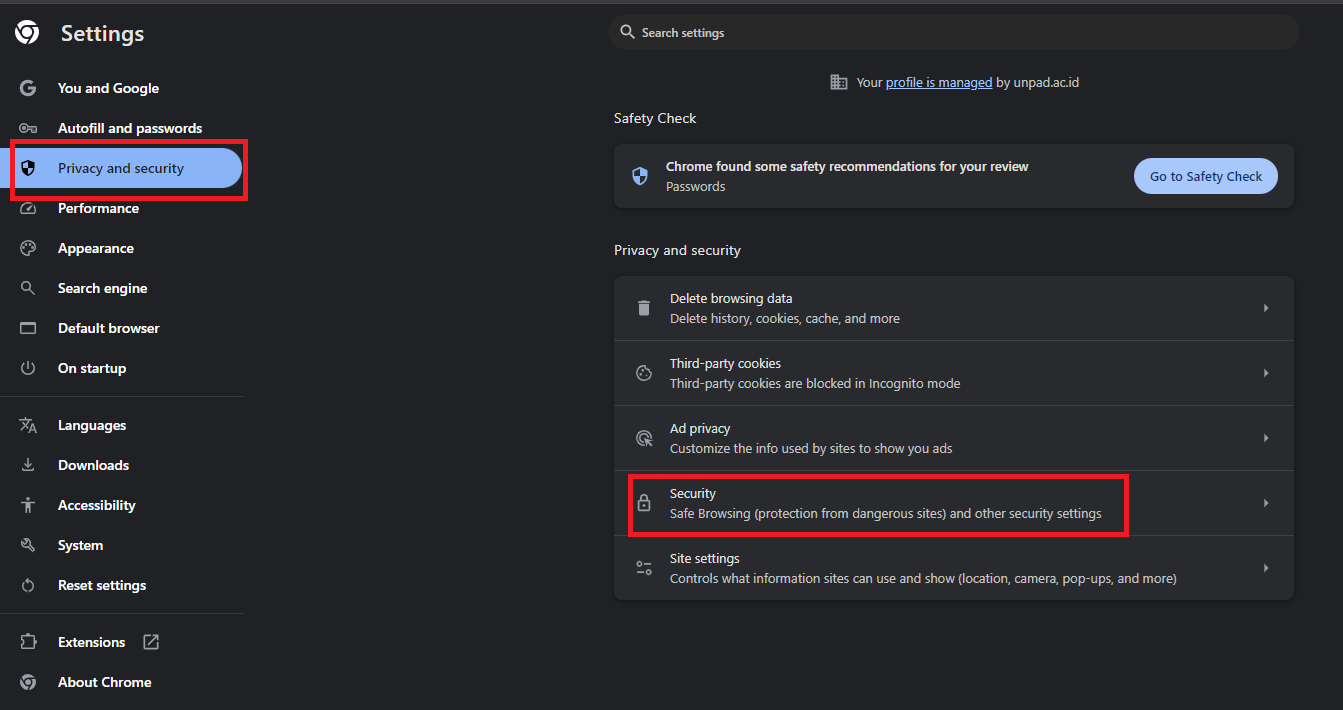Open Third-party cookies title
Image resolution: width=1343 pixels, height=710 pixels.
pos(725,363)
